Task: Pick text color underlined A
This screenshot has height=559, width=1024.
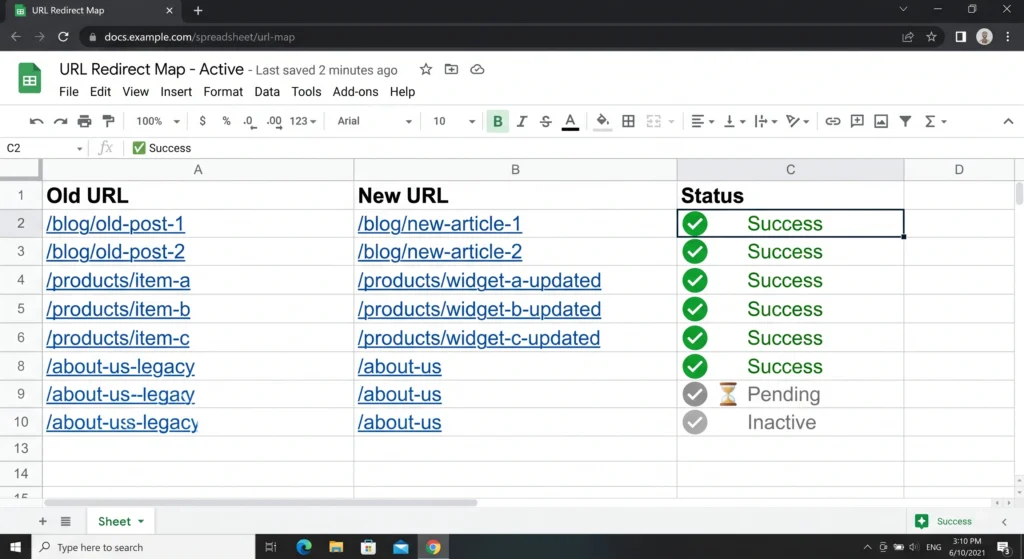Action: tap(570, 121)
